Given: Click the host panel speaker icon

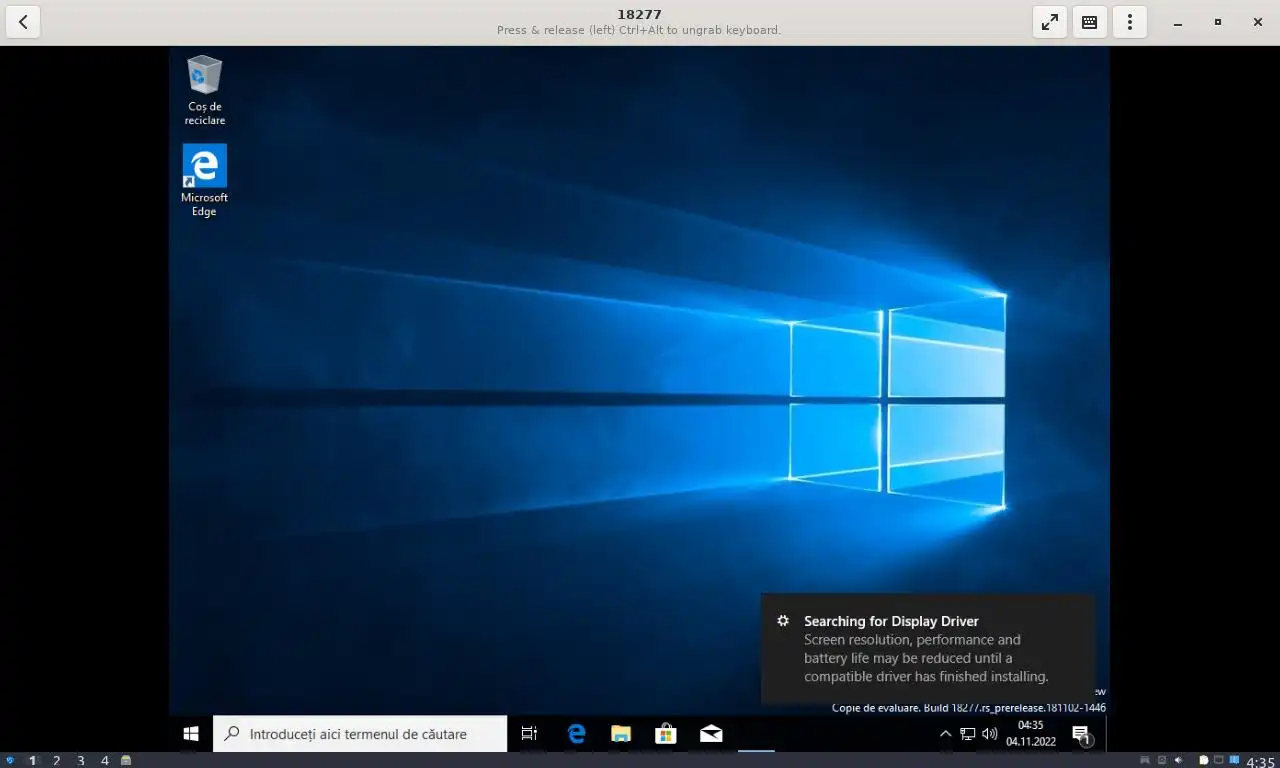Looking at the screenshot, I should point(1179,760).
